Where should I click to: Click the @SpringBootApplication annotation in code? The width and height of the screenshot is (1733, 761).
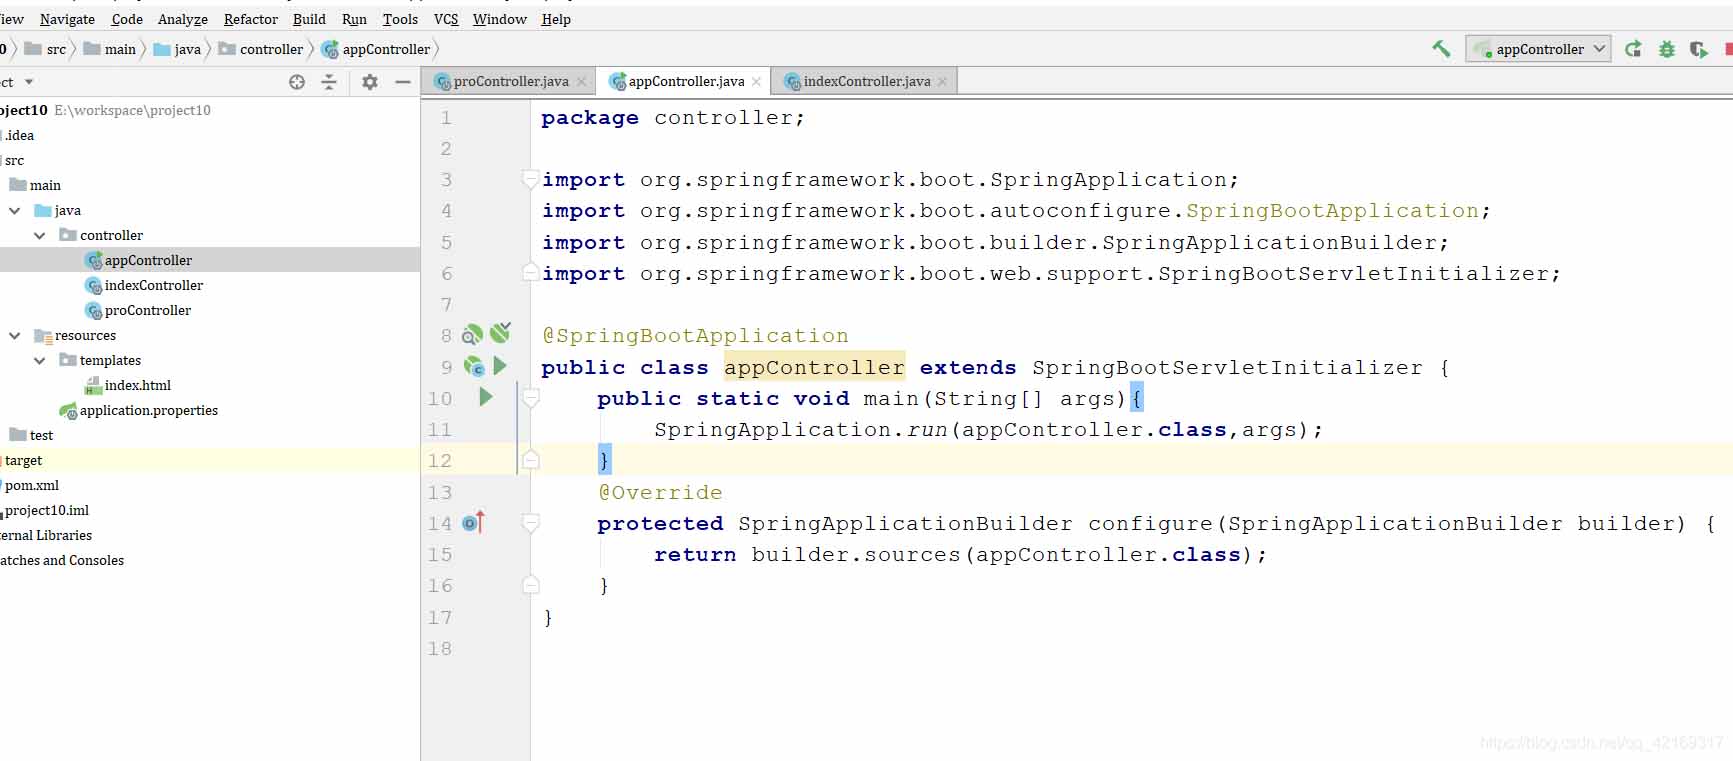(x=695, y=336)
